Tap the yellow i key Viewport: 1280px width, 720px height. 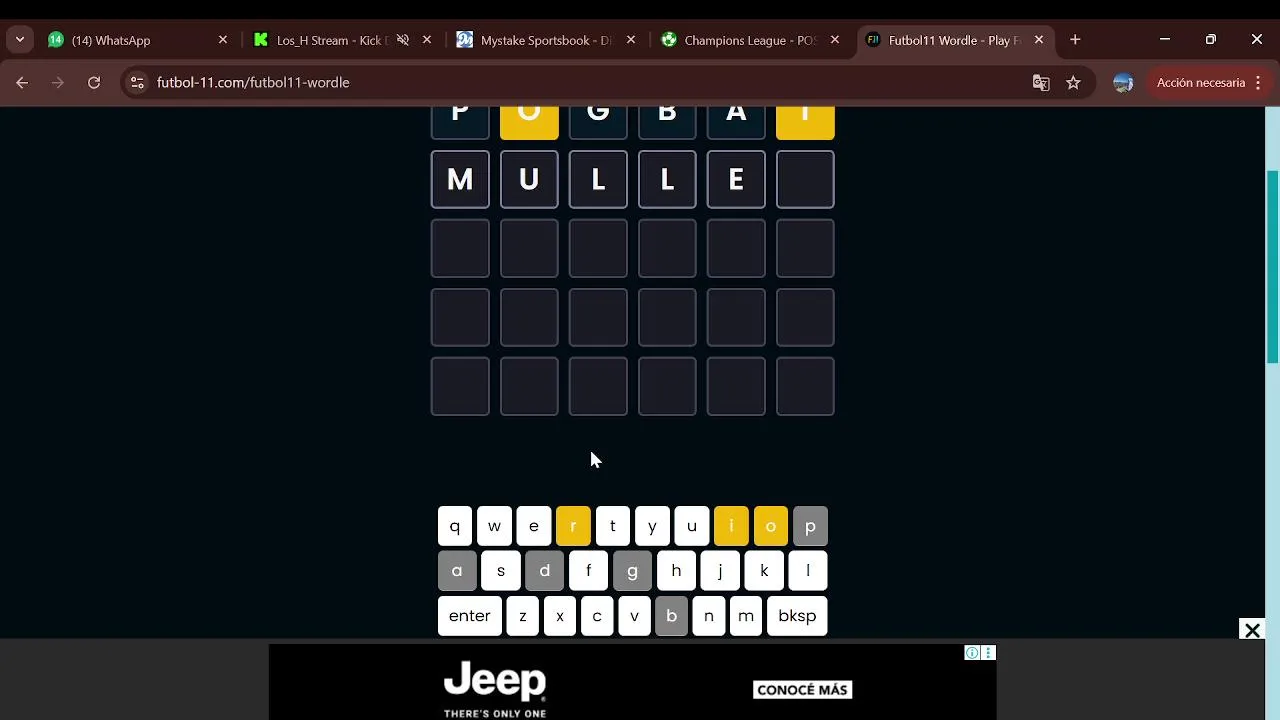[x=731, y=526]
